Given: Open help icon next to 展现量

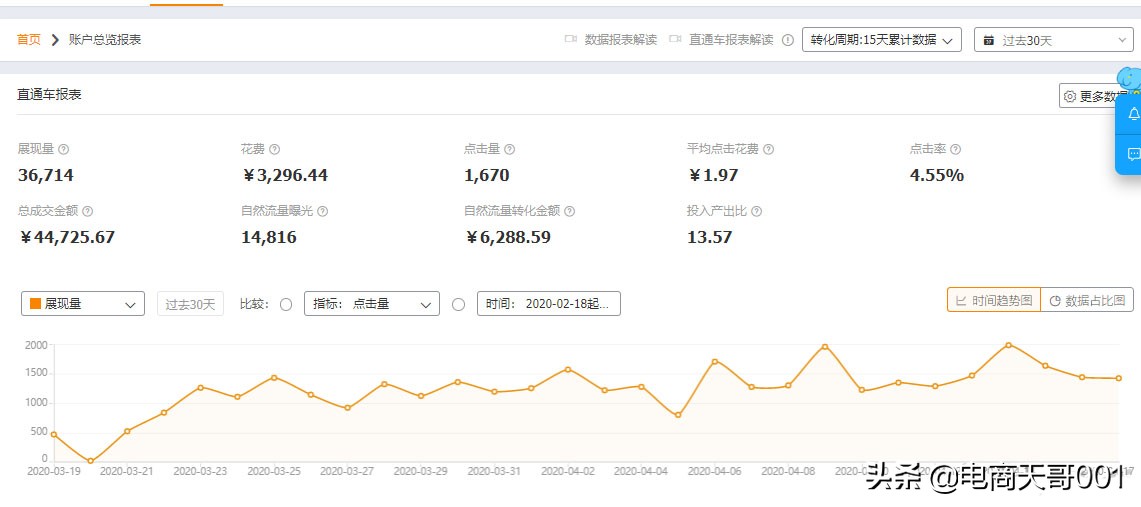Looking at the screenshot, I should [63, 149].
